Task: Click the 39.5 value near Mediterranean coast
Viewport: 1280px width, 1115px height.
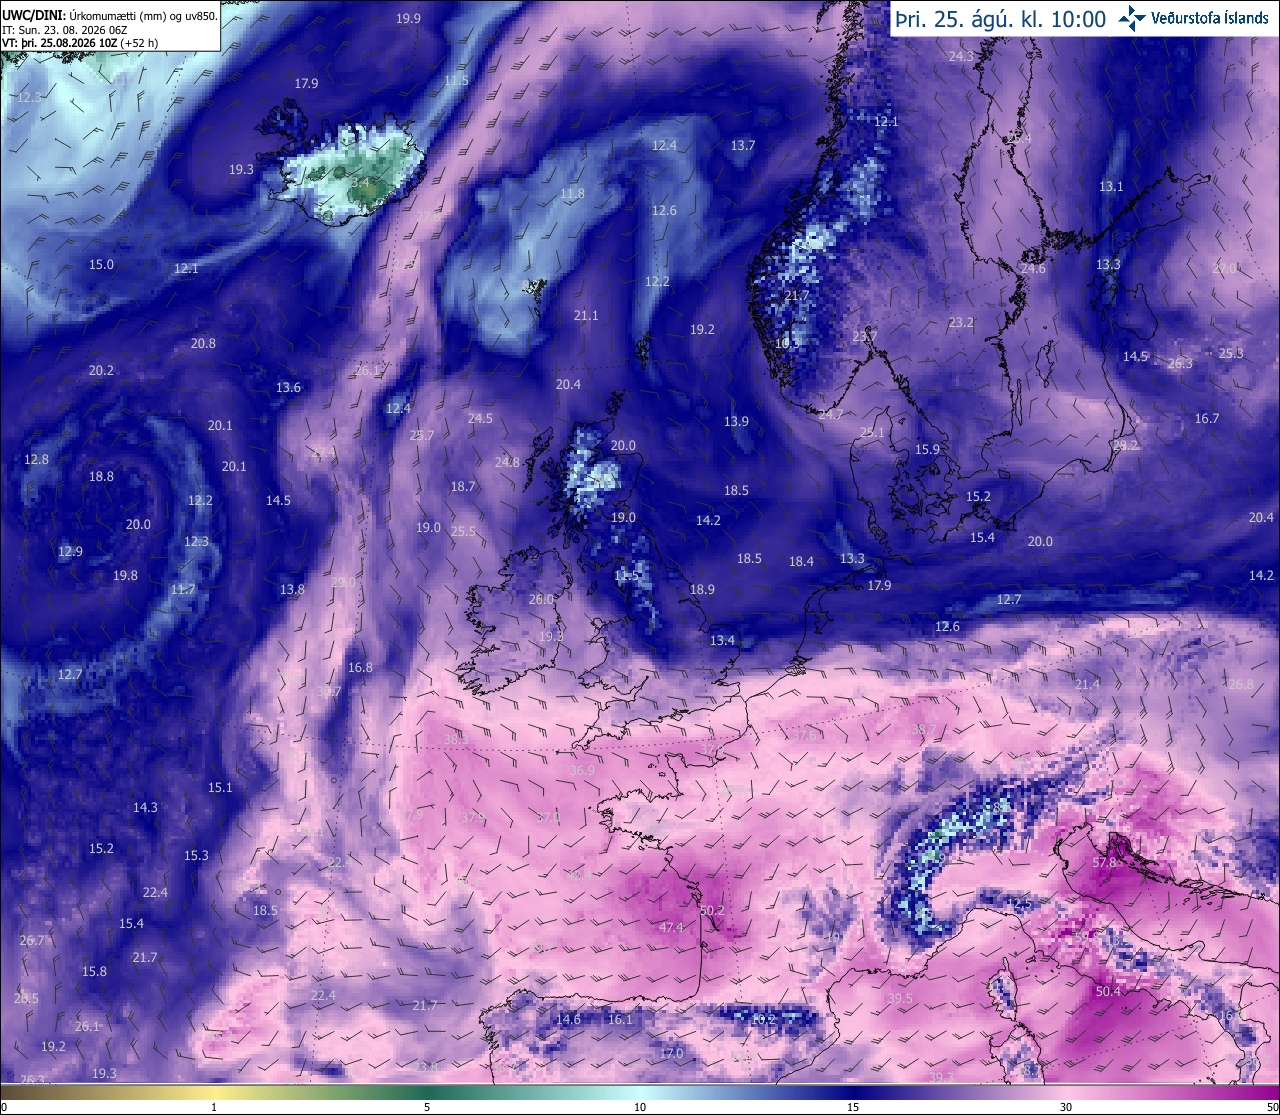Action: [x=900, y=998]
